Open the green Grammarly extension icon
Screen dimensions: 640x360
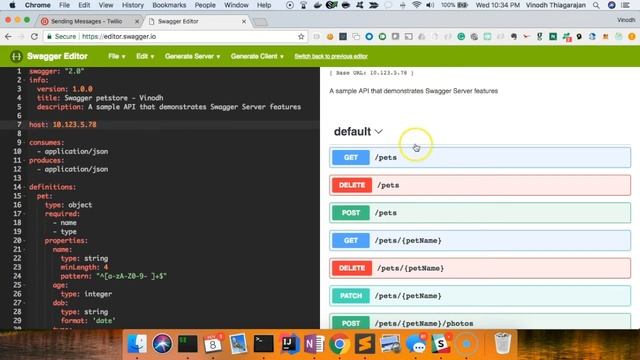(461, 37)
